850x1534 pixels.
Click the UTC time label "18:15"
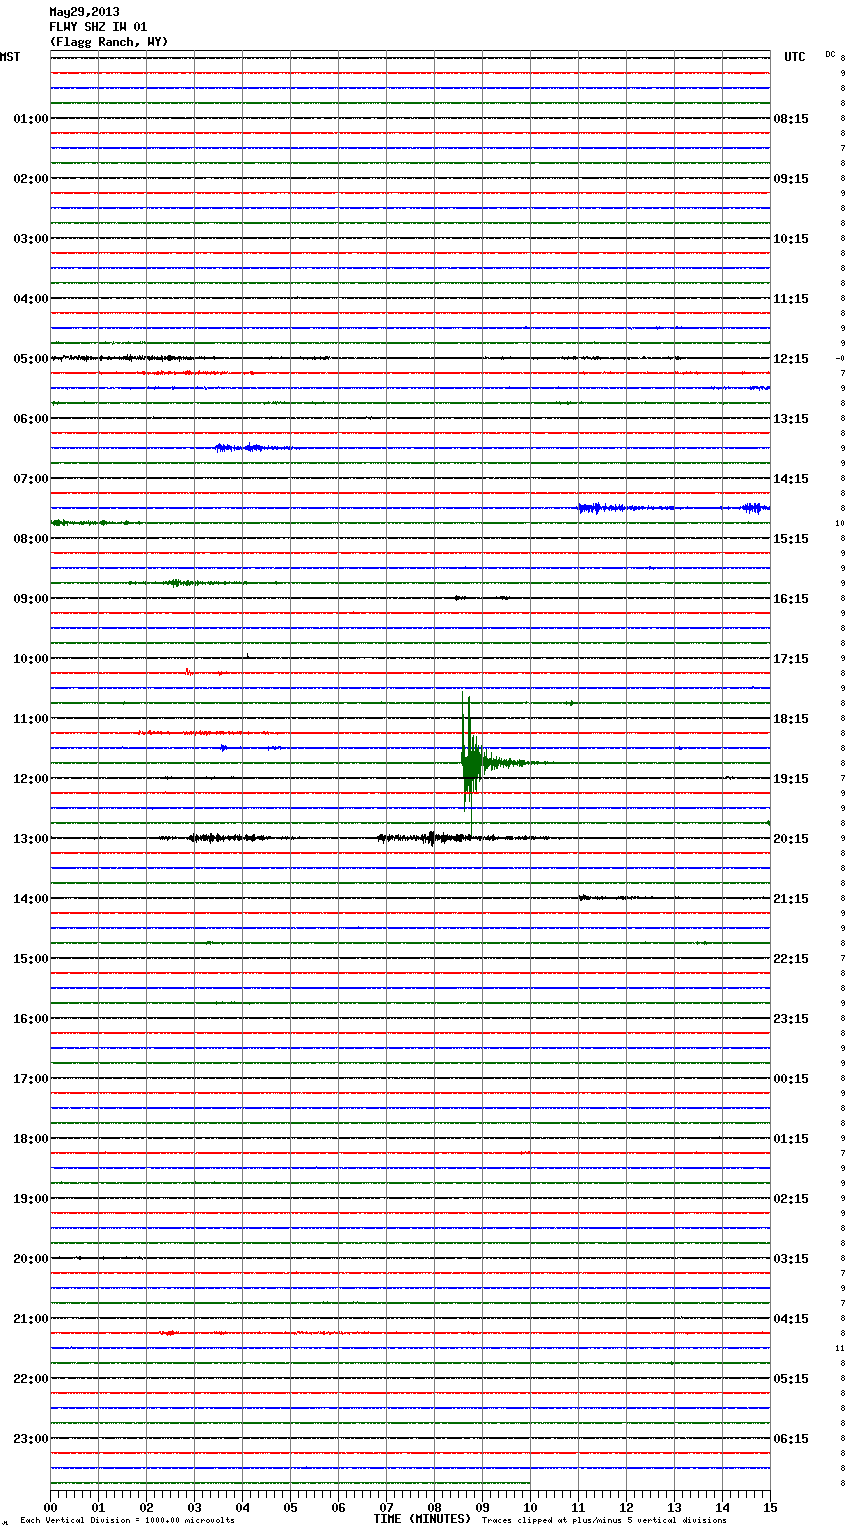[x=791, y=719]
